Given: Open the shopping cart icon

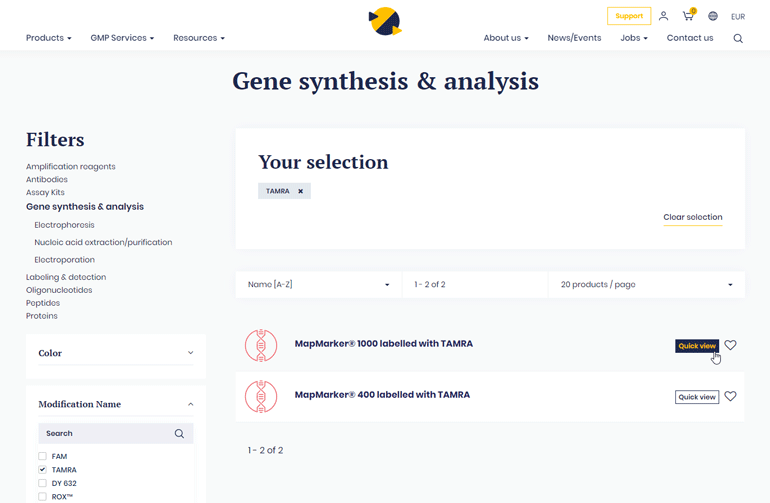Looking at the screenshot, I should pyautogui.click(x=688, y=16).
